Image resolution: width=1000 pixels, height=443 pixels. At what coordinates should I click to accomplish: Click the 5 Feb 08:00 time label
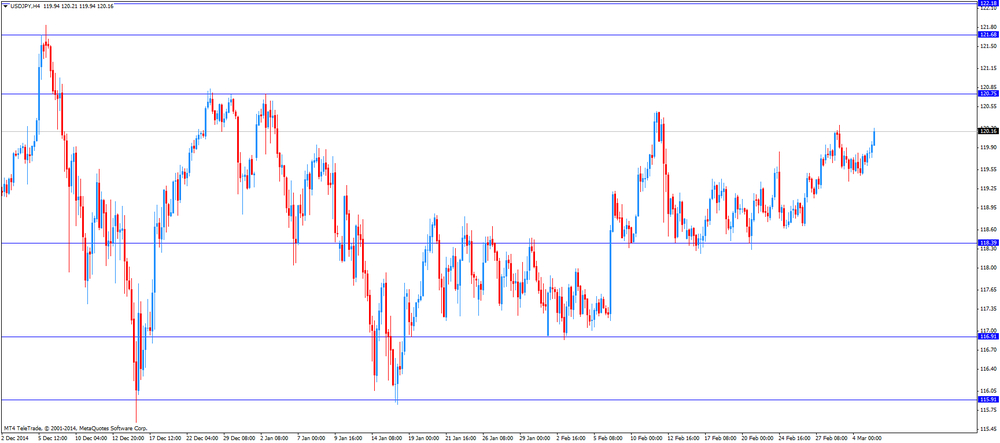pos(608,439)
